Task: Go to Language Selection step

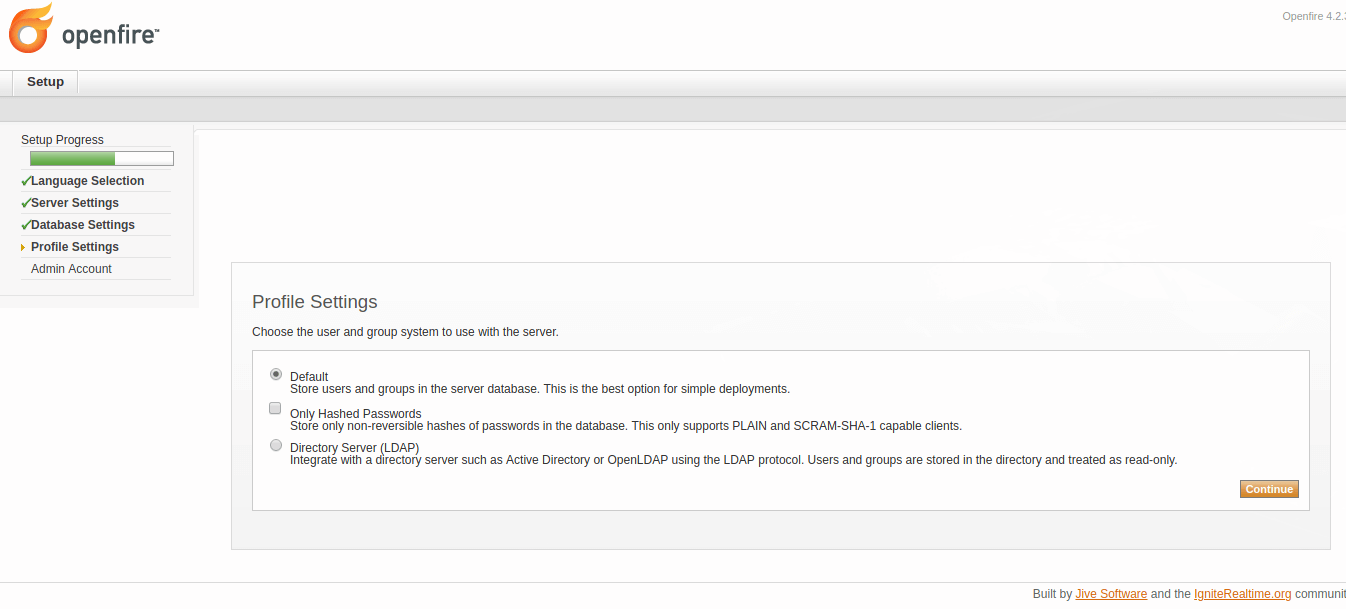Action: coord(87,181)
